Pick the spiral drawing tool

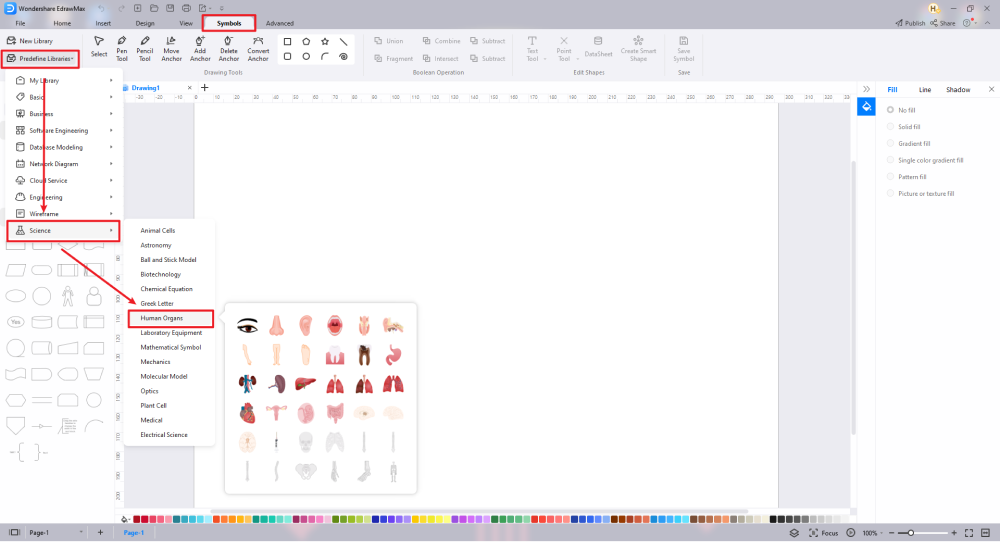[x=343, y=57]
